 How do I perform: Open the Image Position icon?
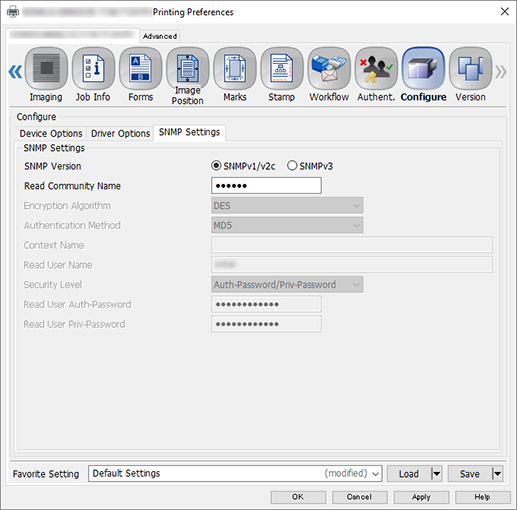pos(188,68)
